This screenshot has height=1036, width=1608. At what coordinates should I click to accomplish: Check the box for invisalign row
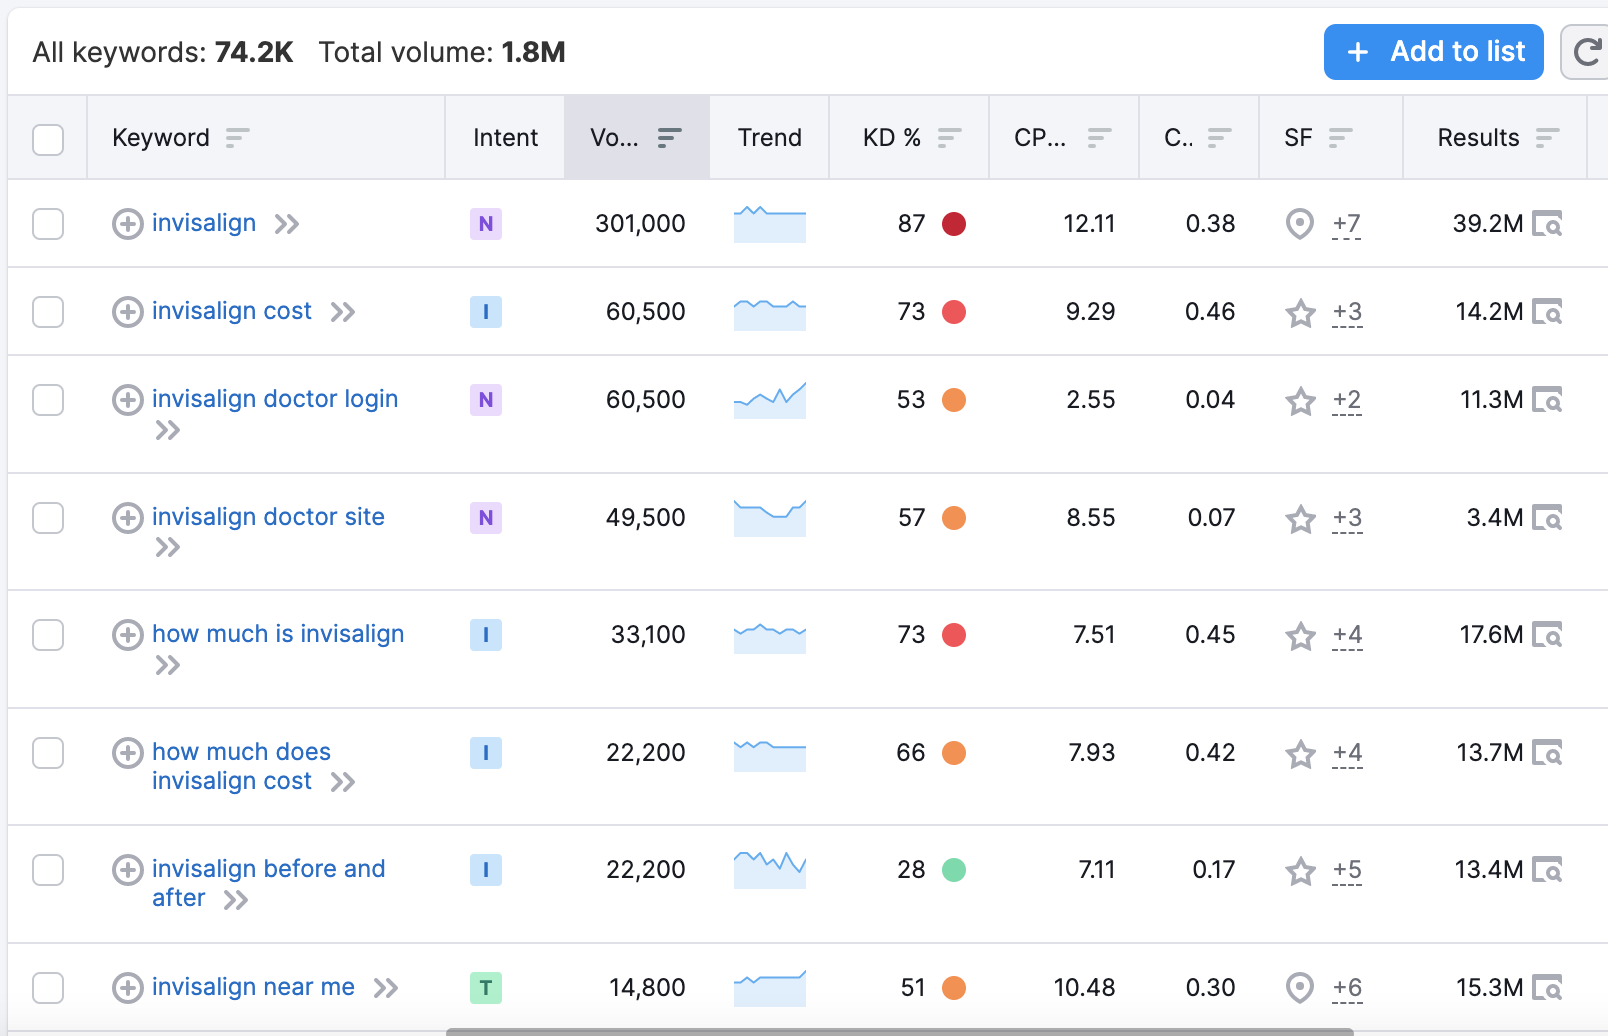[x=48, y=224]
